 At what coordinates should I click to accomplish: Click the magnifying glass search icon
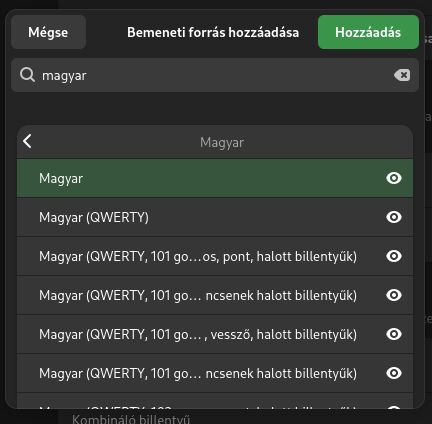[x=27, y=75]
